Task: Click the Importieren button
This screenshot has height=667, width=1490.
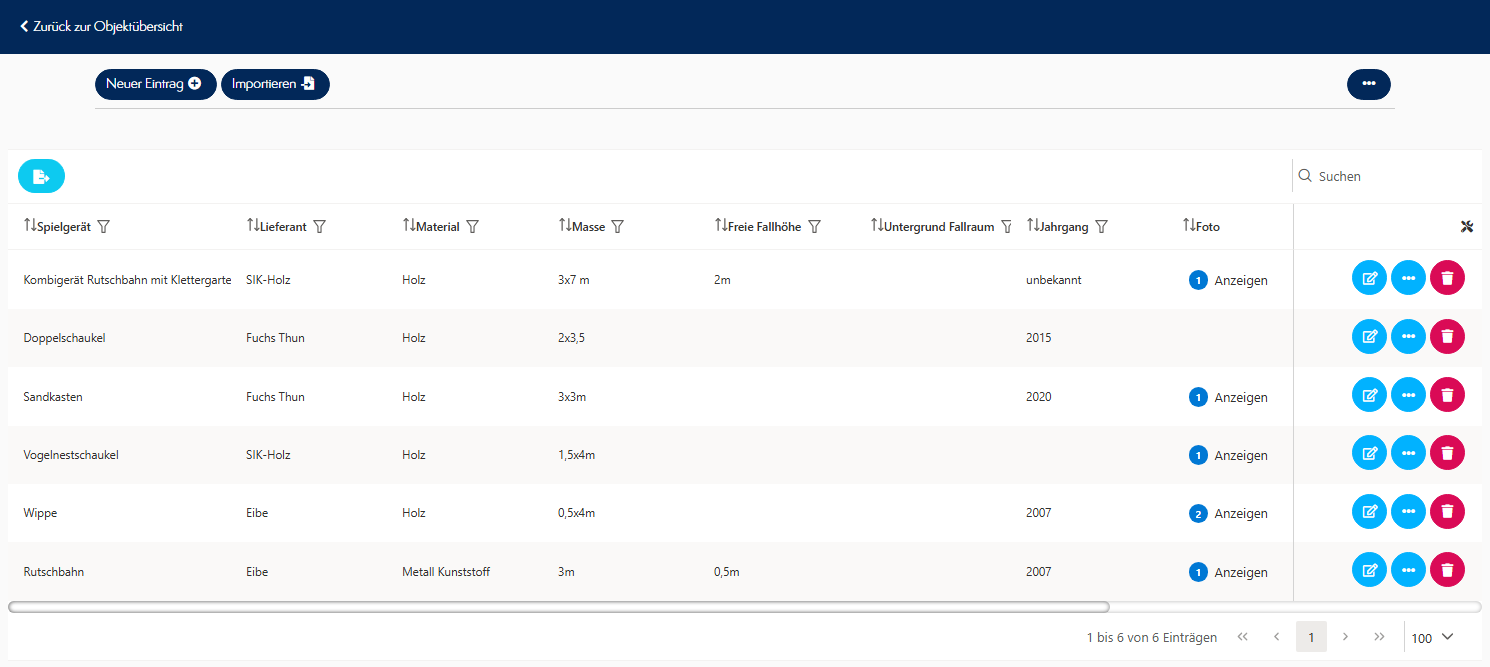Action: [274, 85]
